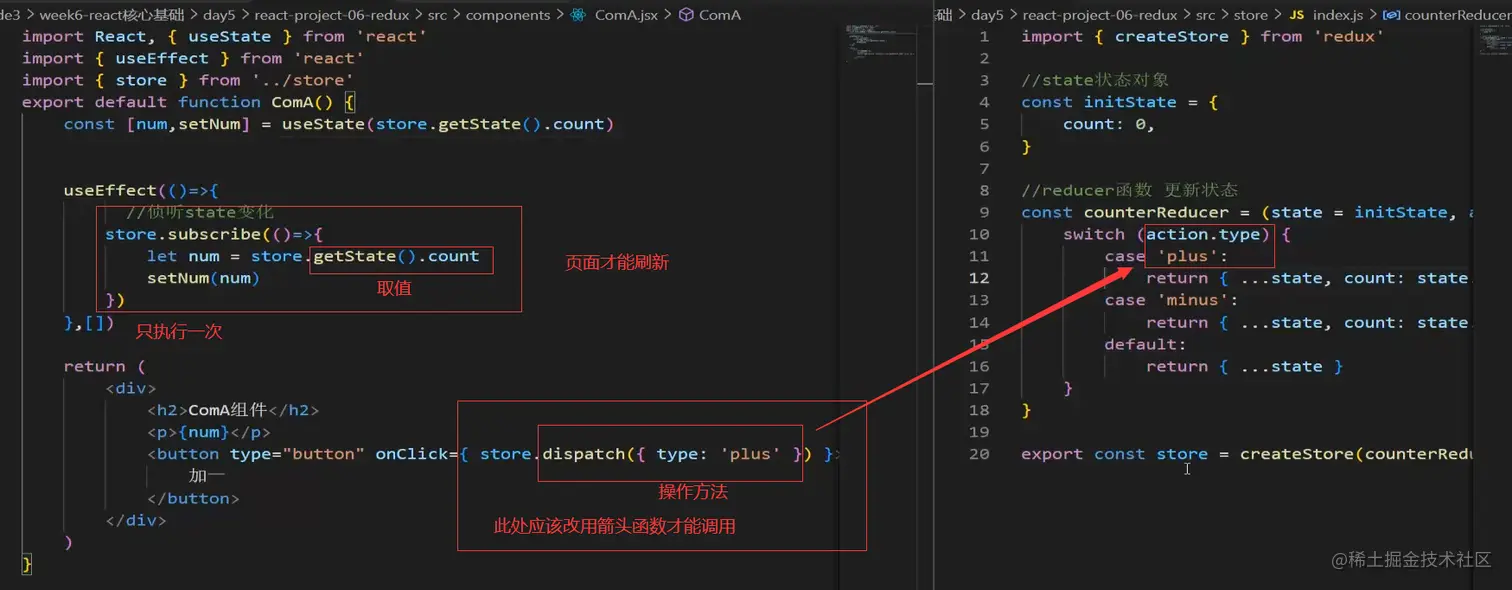This screenshot has width=1512, height=590.
Task: Click line number 20 in index.js
Action: pyautogui.click(x=979, y=454)
